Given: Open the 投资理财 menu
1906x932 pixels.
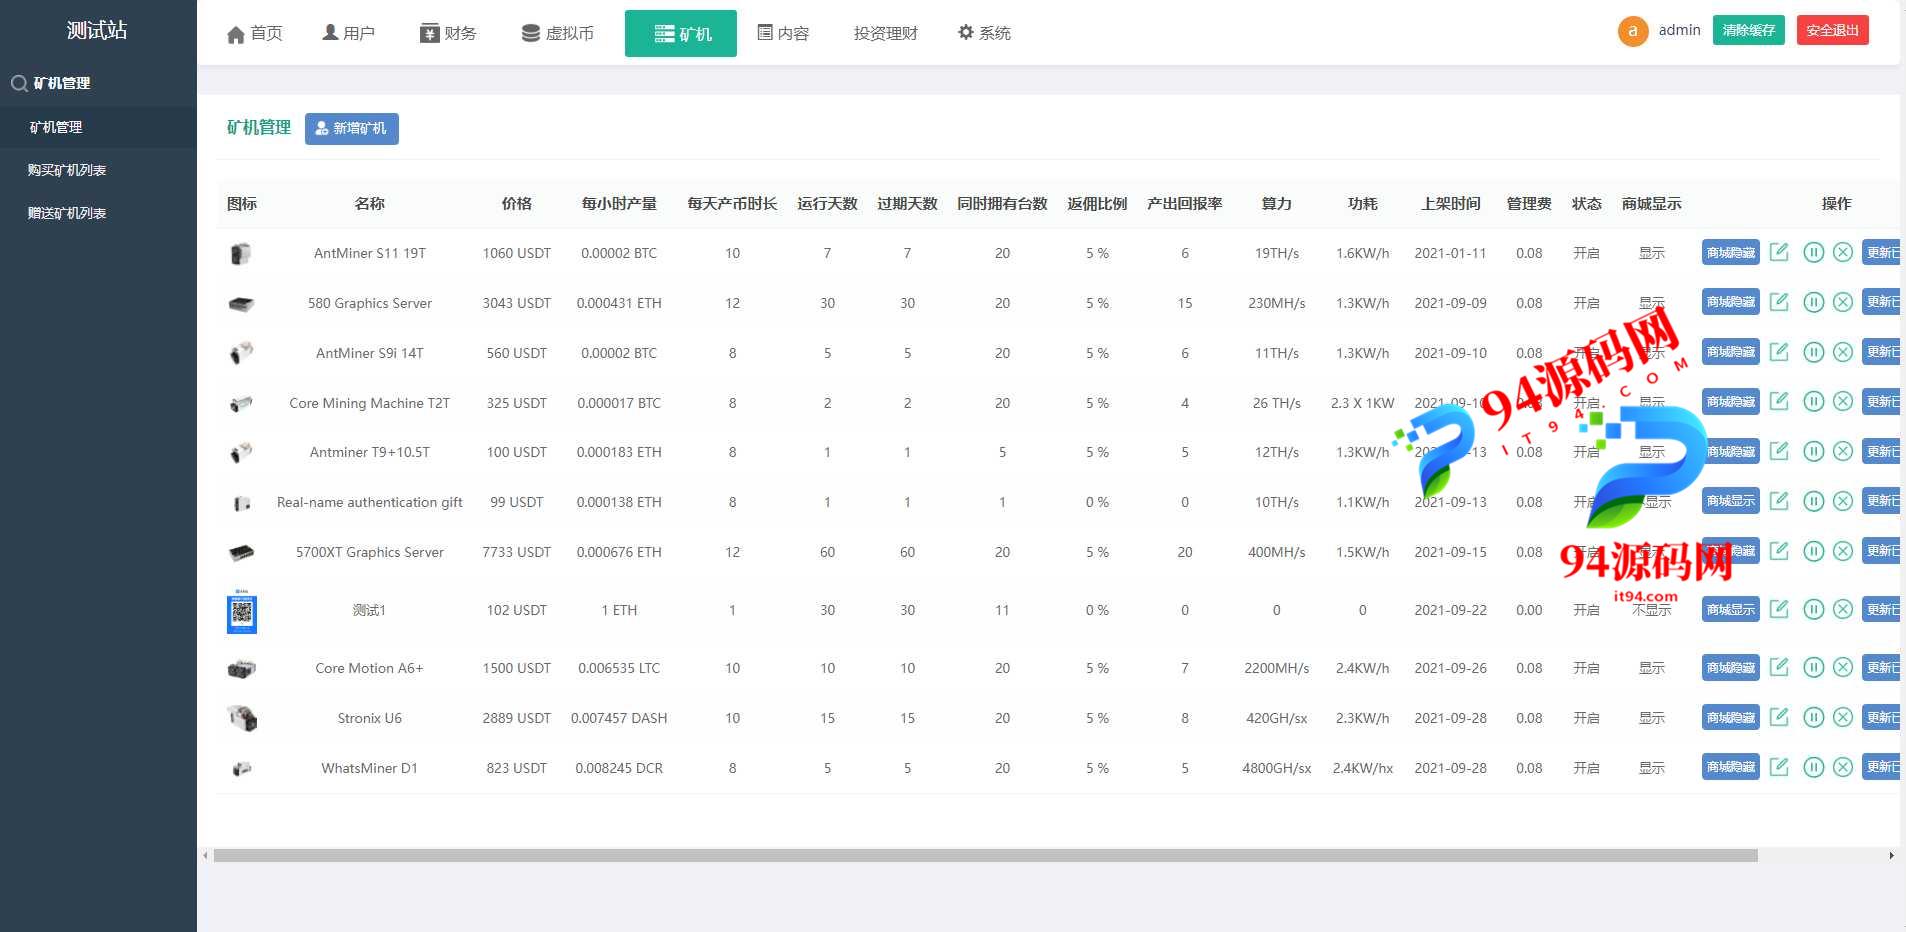Looking at the screenshot, I should [885, 33].
